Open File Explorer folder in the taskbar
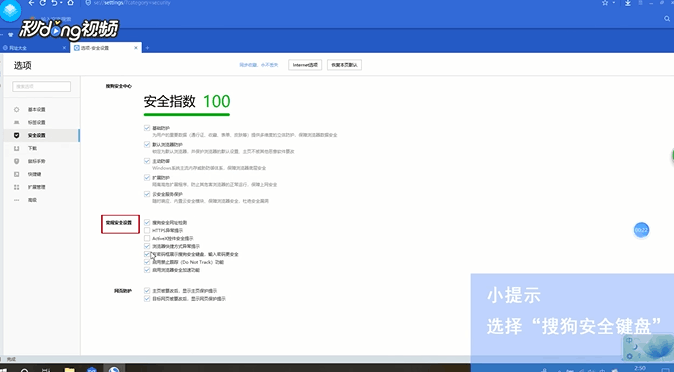The image size is (674, 372). tap(69, 369)
